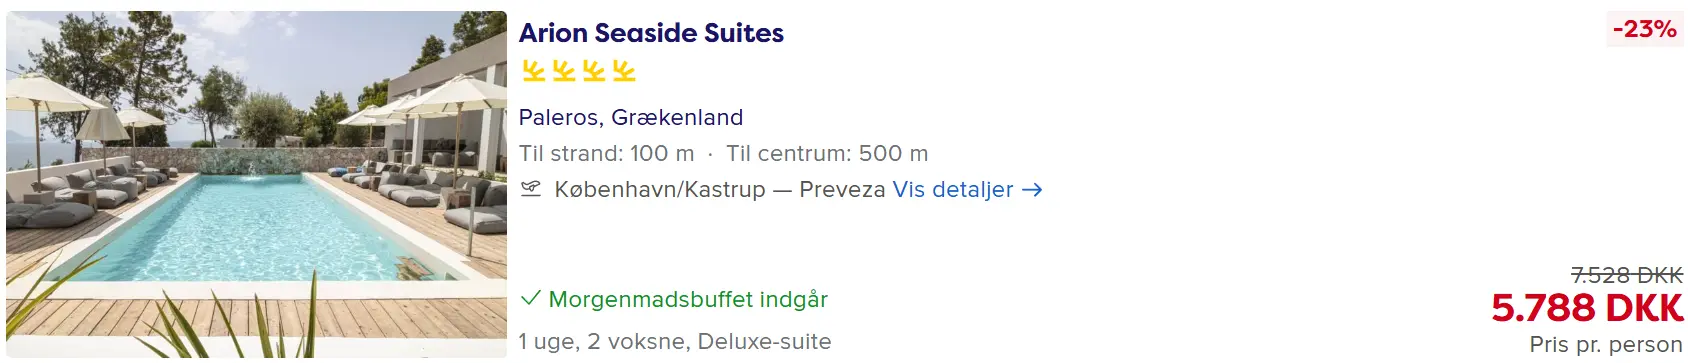Click the fourth yellow sun rating icon
1688x363 pixels.
point(624,71)
